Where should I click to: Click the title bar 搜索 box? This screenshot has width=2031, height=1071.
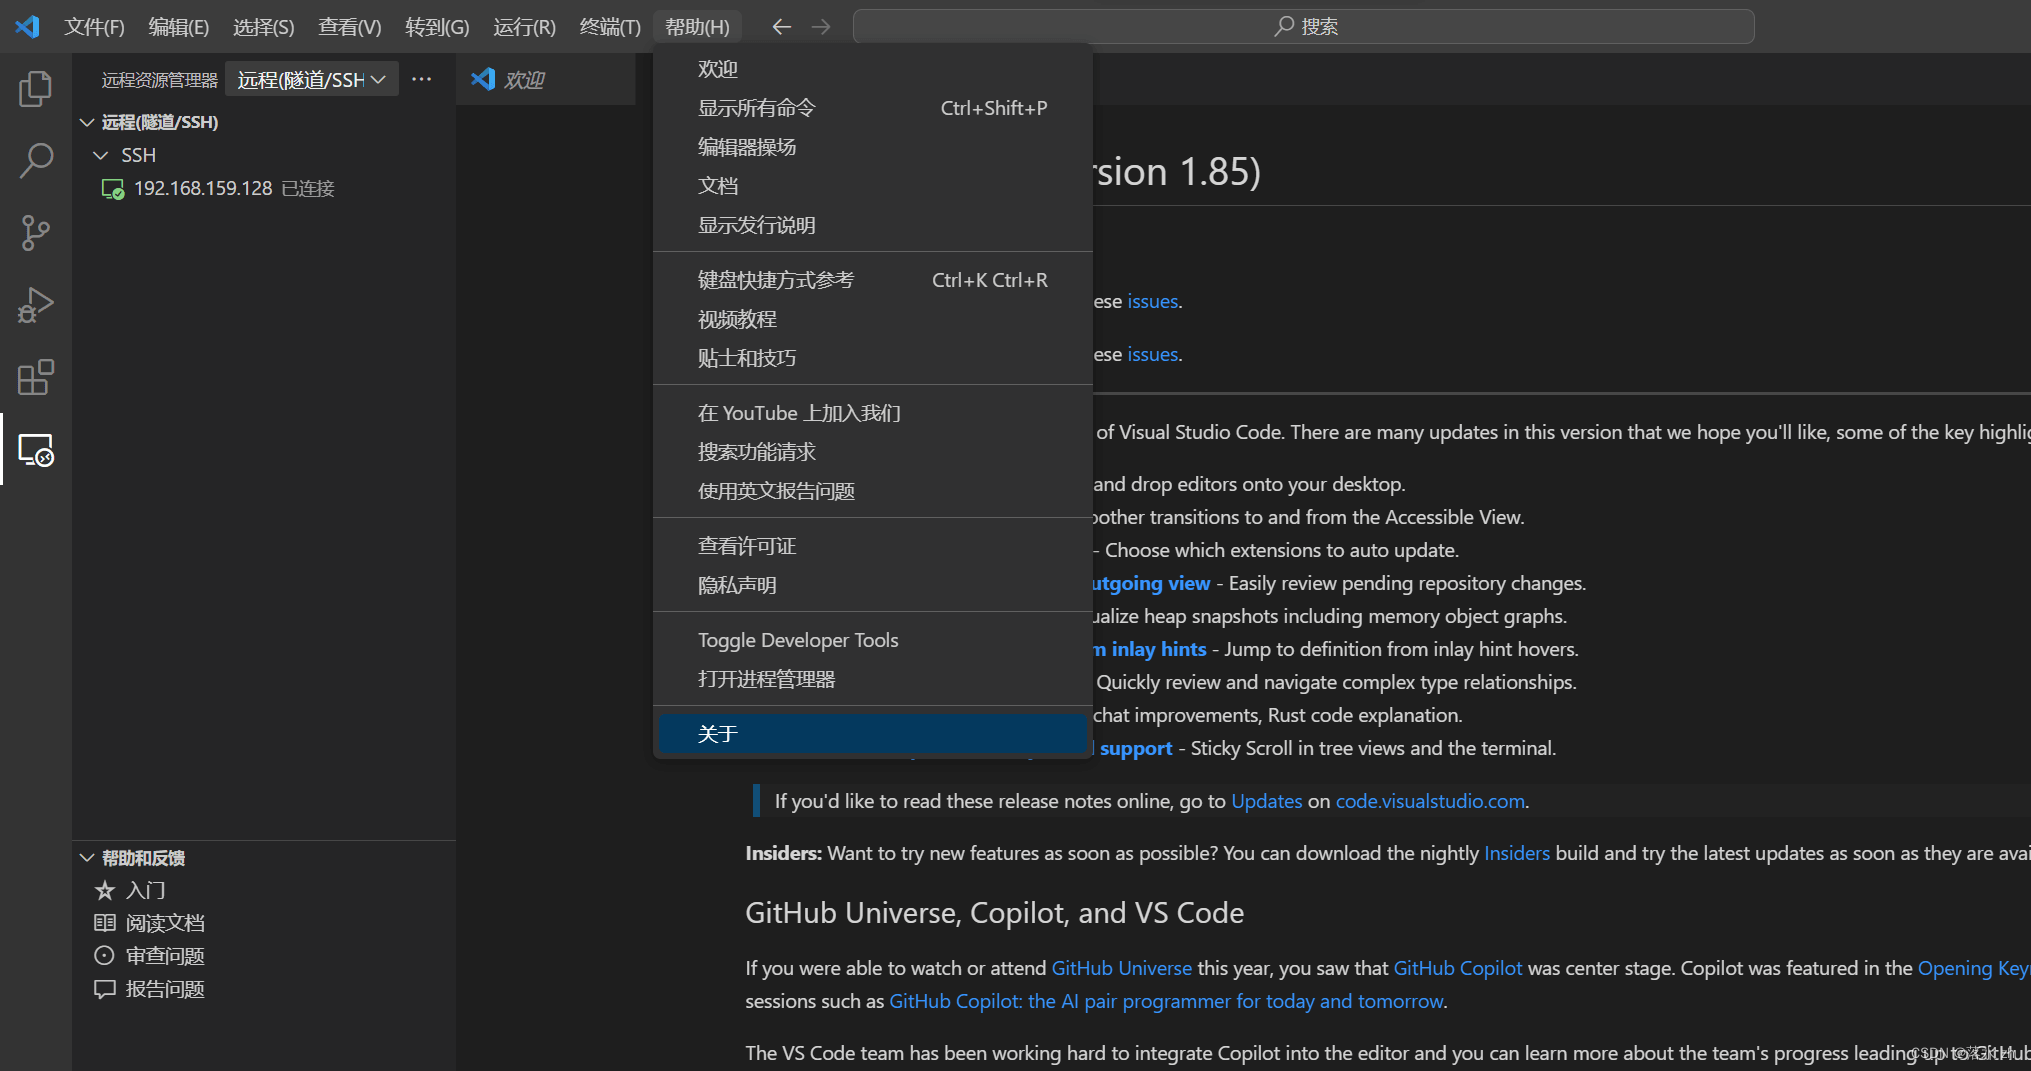coord(1303,27)
